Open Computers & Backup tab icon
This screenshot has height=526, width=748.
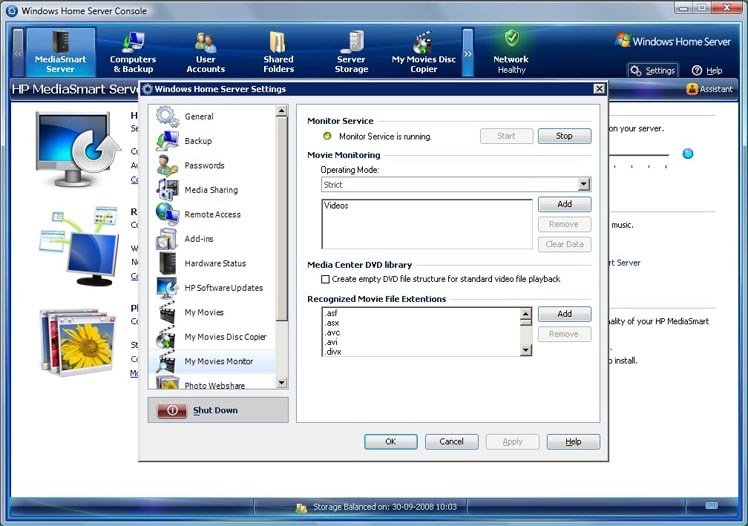(133, 42)
